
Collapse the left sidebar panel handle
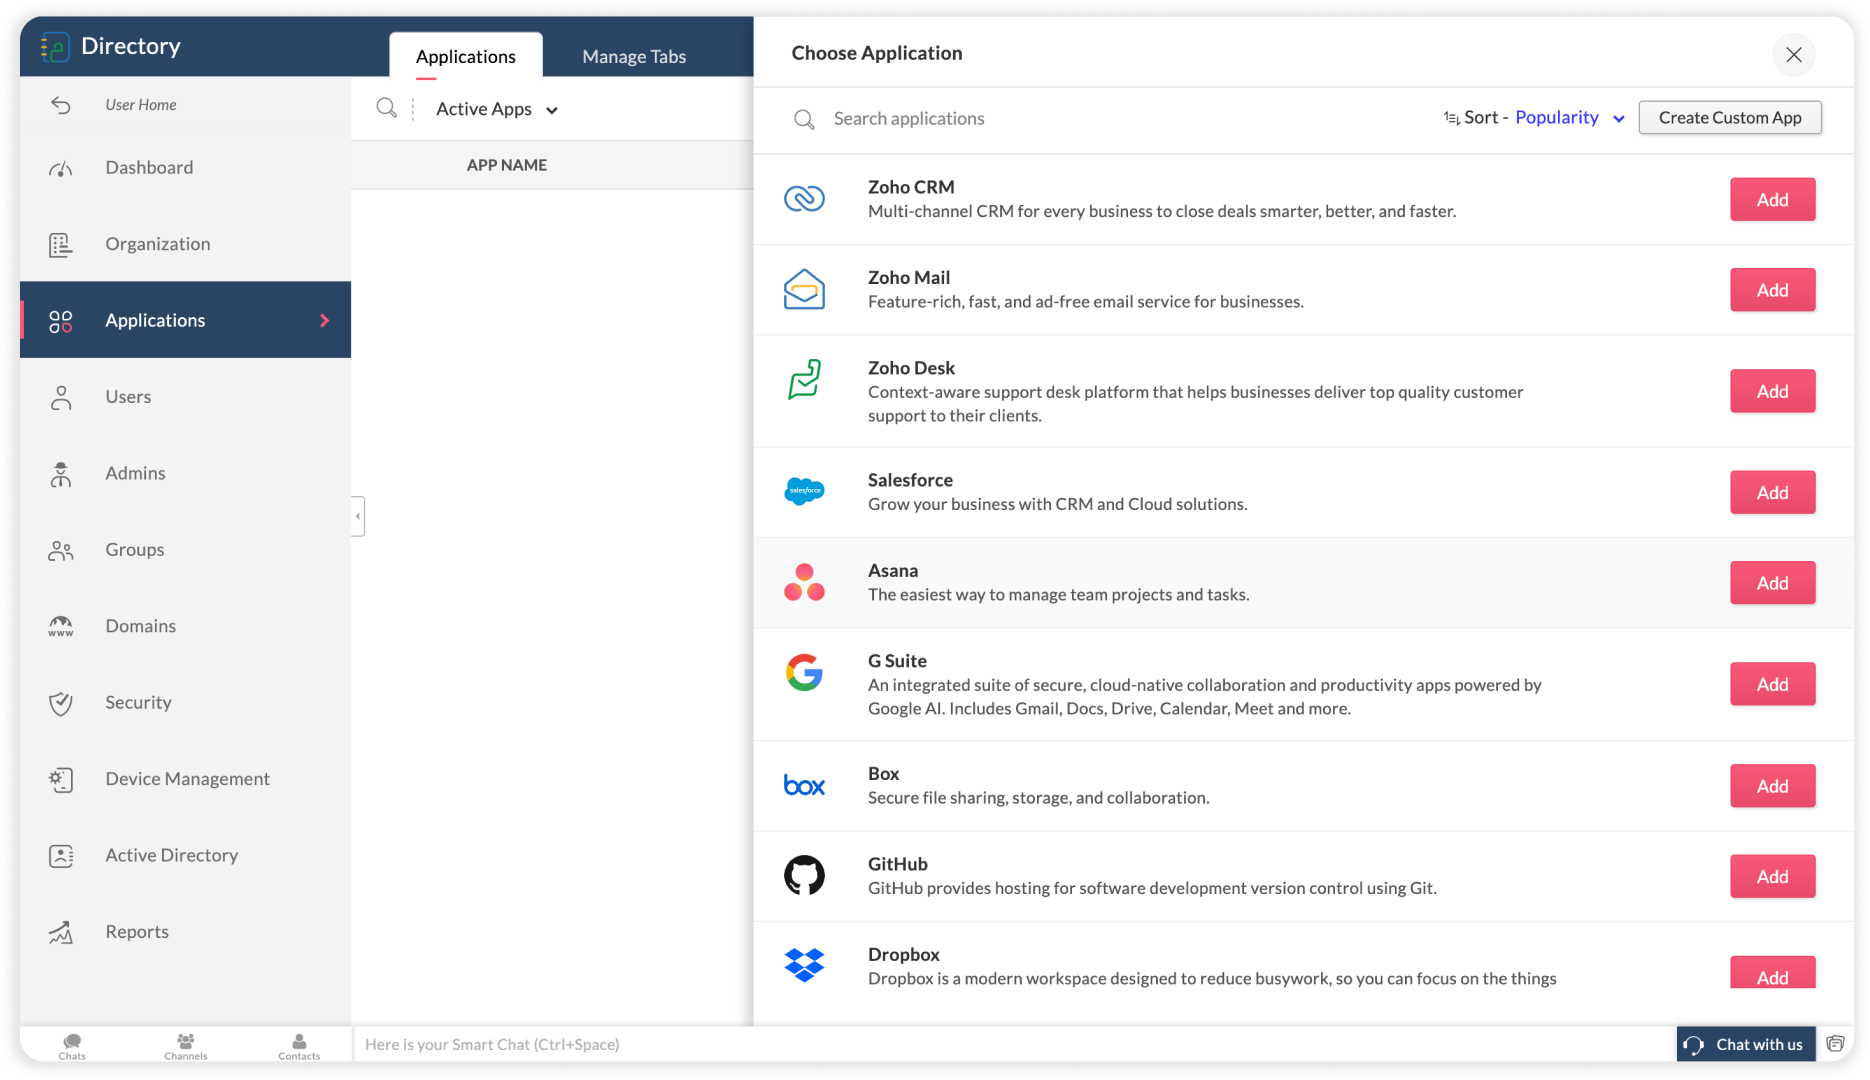tap(358, 516)
